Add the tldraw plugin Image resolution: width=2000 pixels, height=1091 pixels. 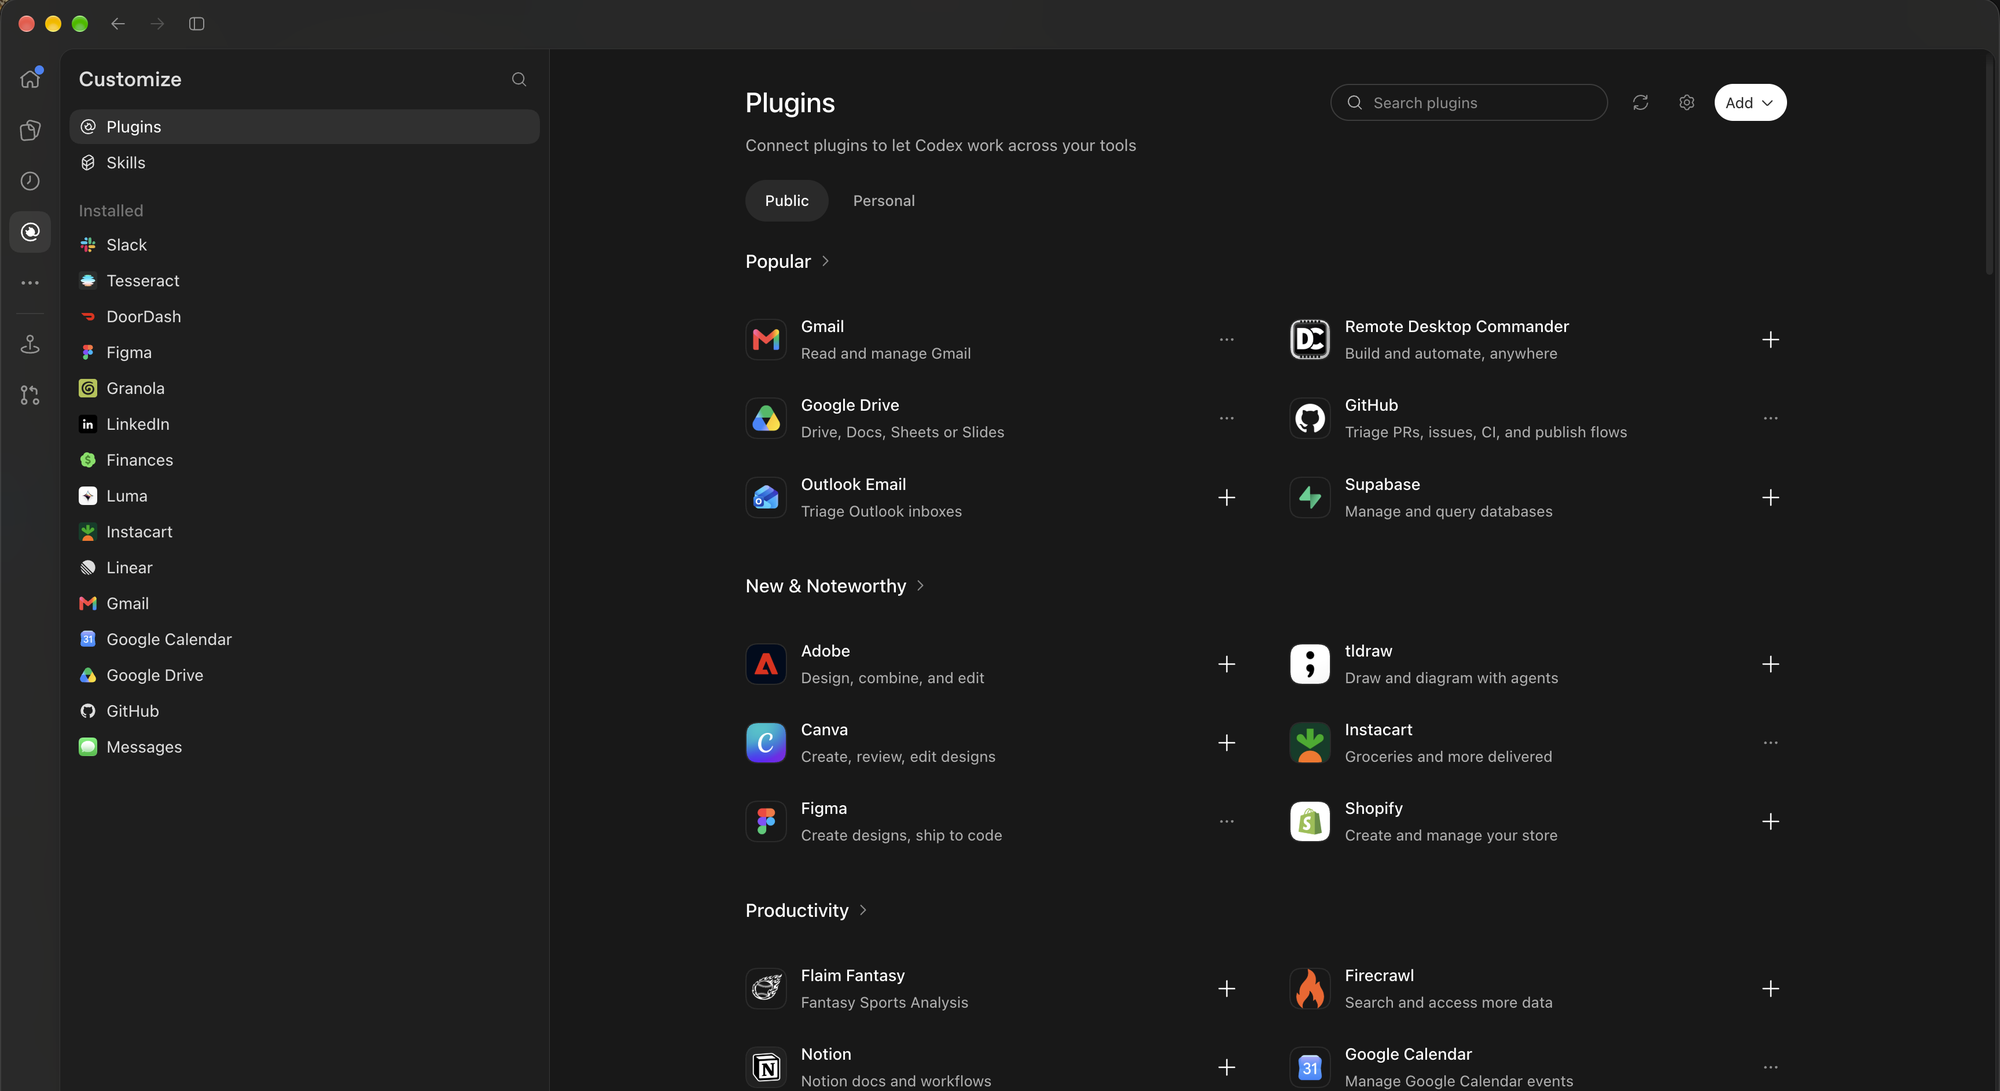(x=1770, y=664)
